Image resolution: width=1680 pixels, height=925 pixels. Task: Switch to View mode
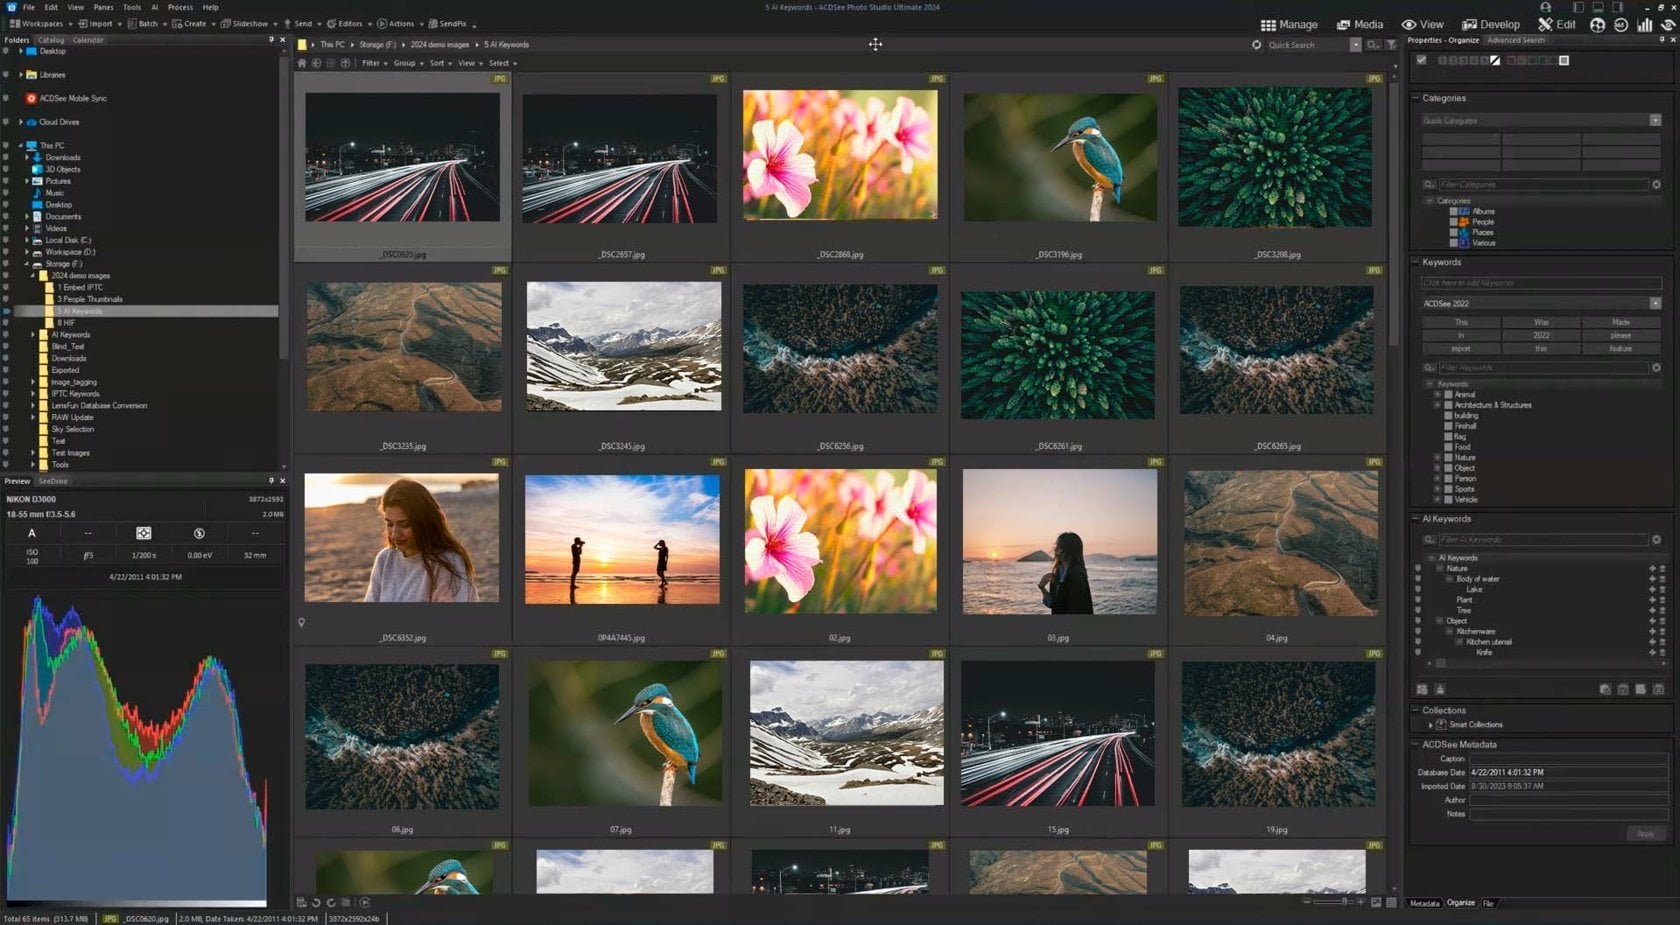(x=1422, y=24)
